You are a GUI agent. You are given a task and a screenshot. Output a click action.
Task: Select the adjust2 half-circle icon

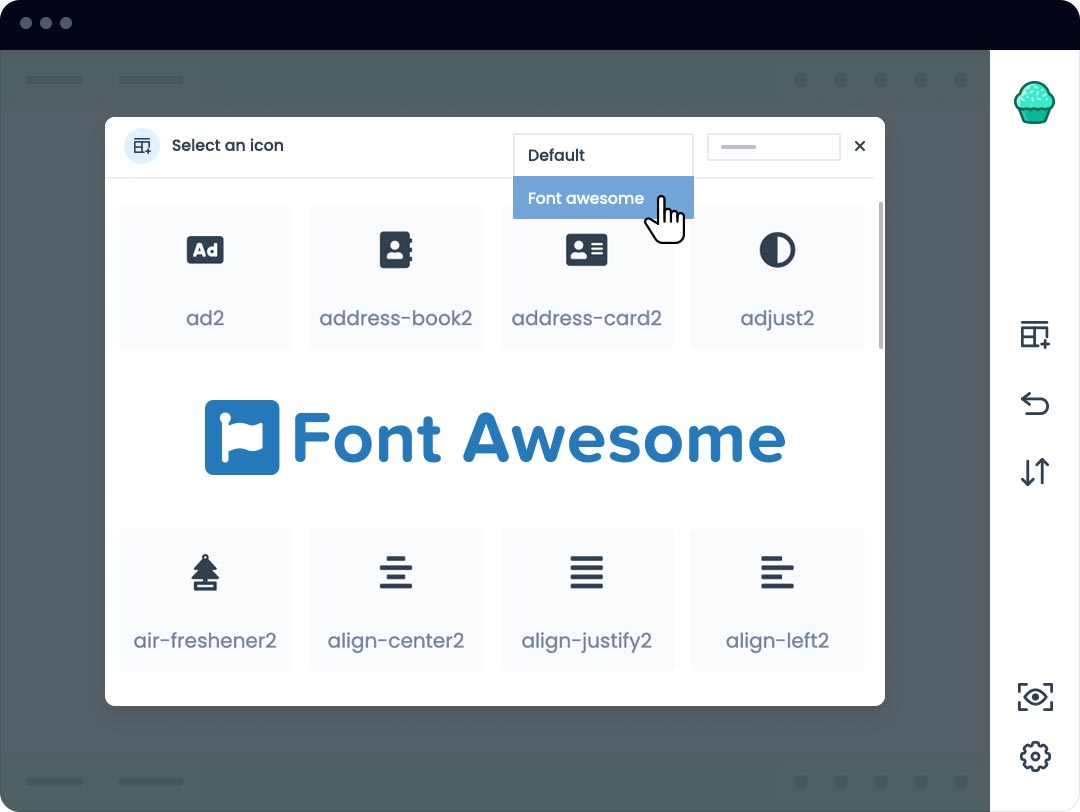[x=778, y=277]
